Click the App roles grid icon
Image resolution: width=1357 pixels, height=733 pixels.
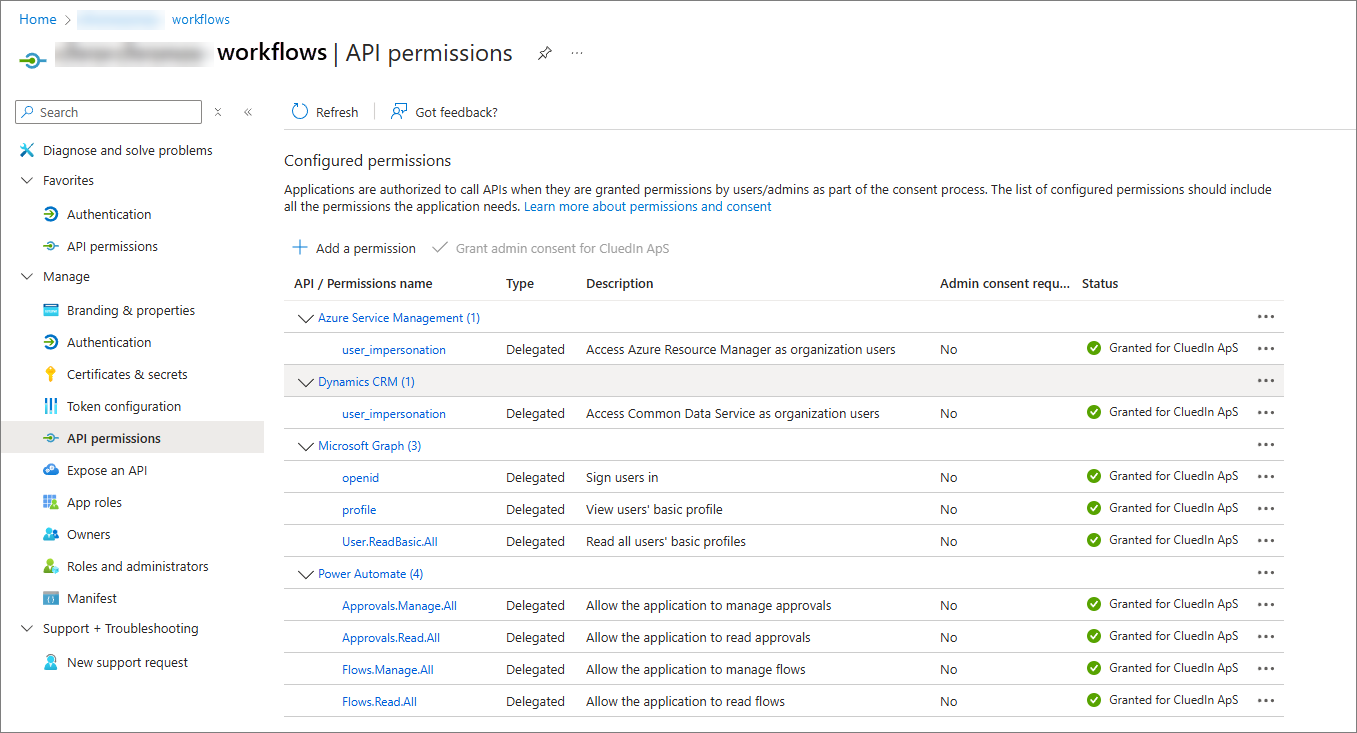tap(51, 502)
